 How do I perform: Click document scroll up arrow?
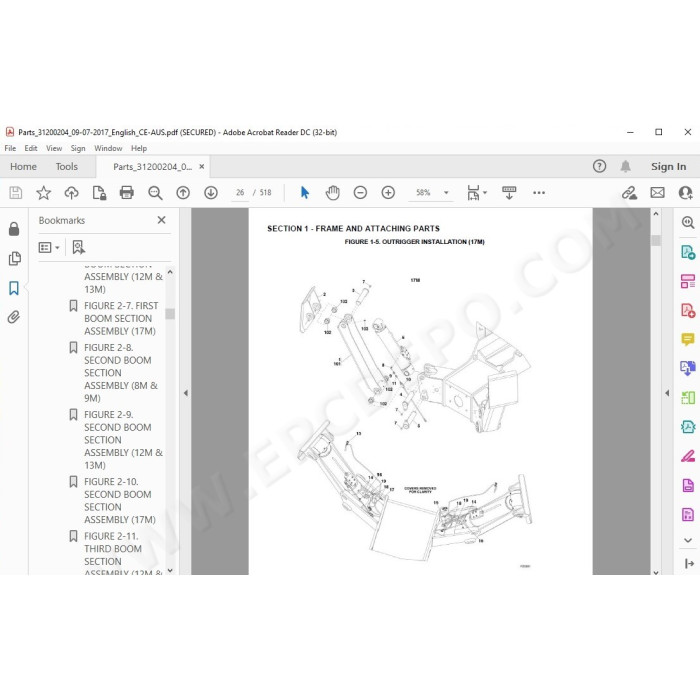[x=656, y=214]
